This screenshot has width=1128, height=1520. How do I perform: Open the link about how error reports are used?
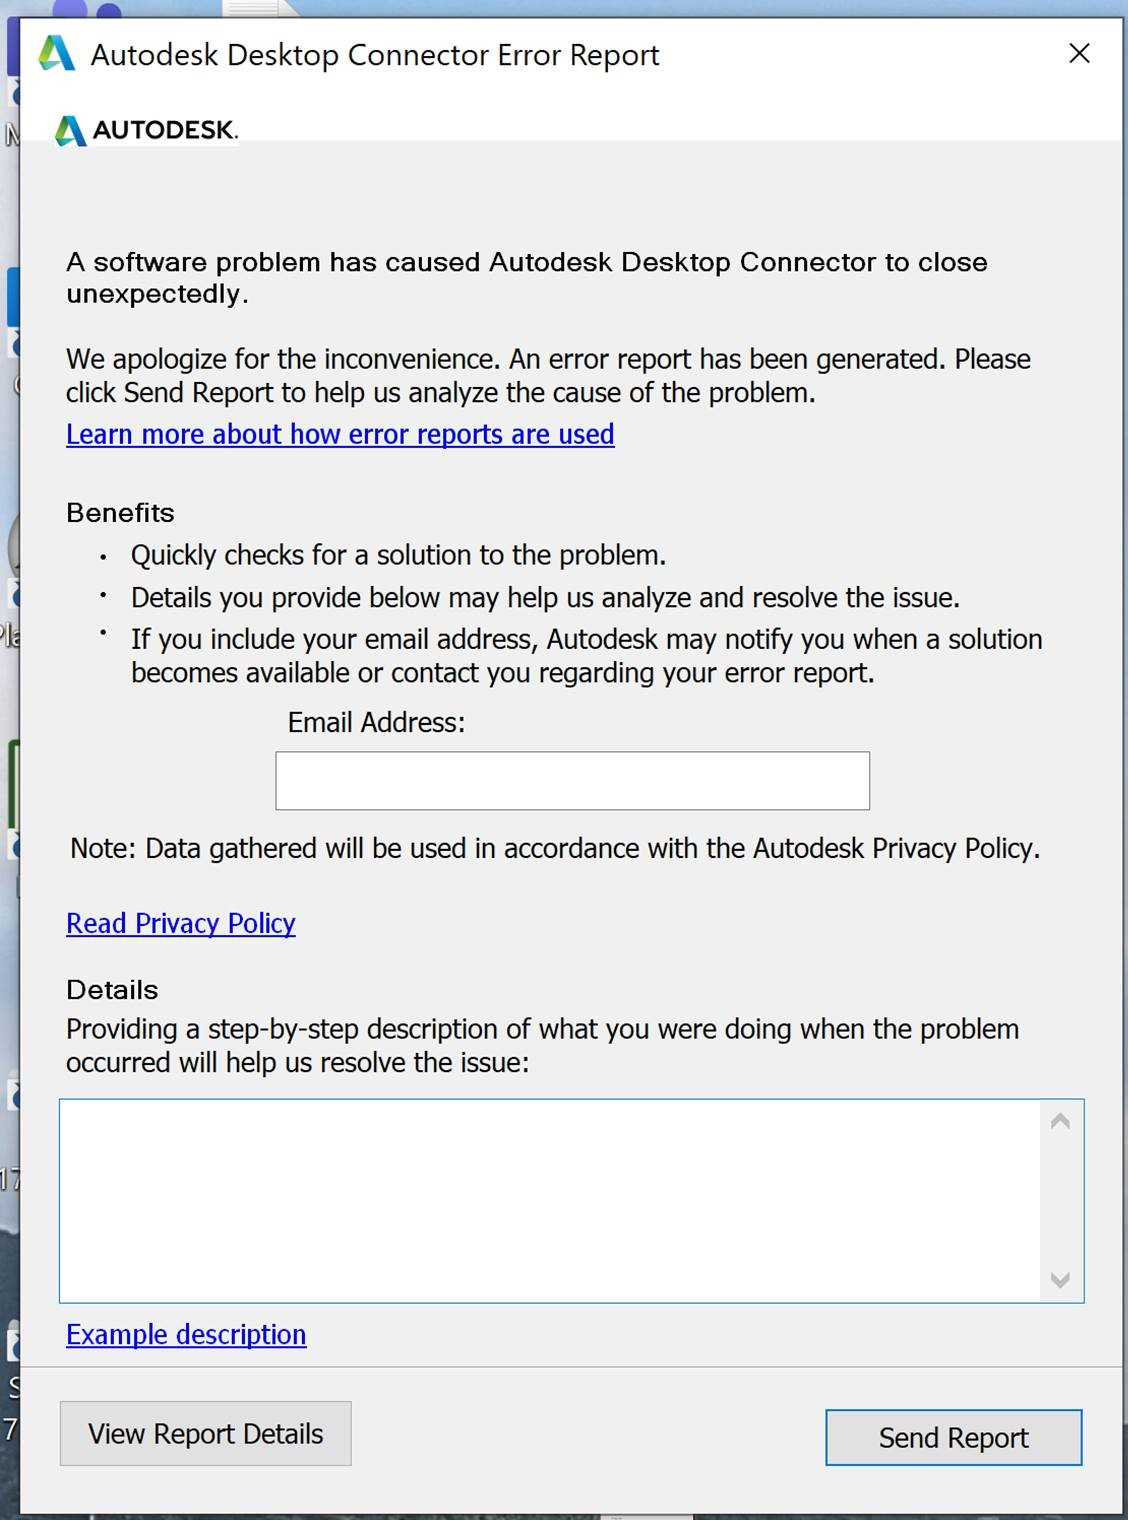pos(340,435)
